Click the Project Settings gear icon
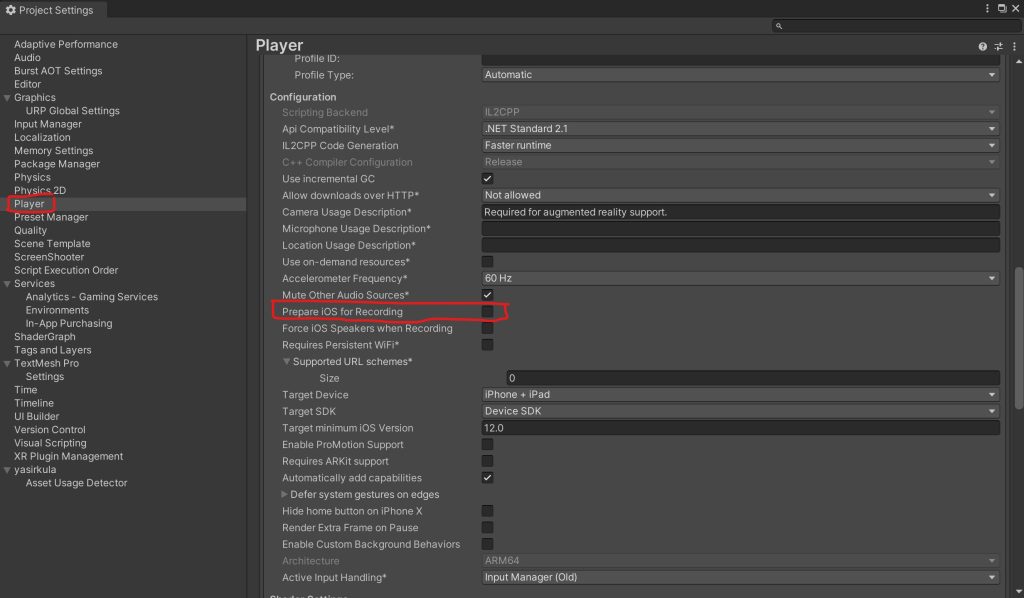This screenshot has width=1024, height=598. pos(10,10)
